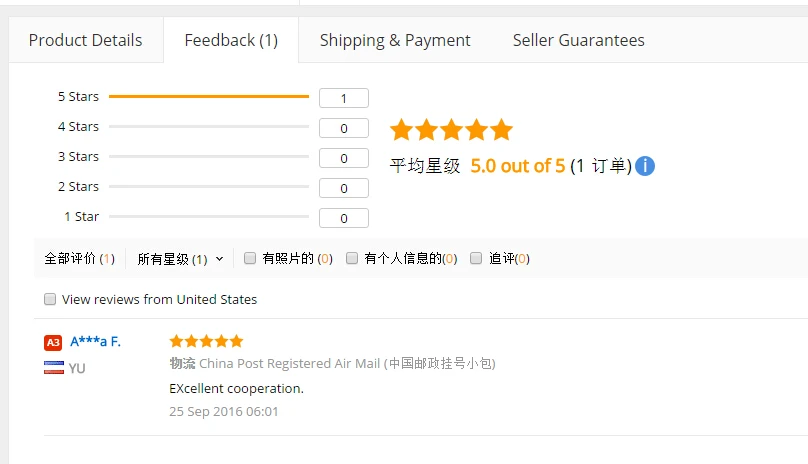Toggle the 有个人信息的 filter checkbox

(x=352, y=258)
